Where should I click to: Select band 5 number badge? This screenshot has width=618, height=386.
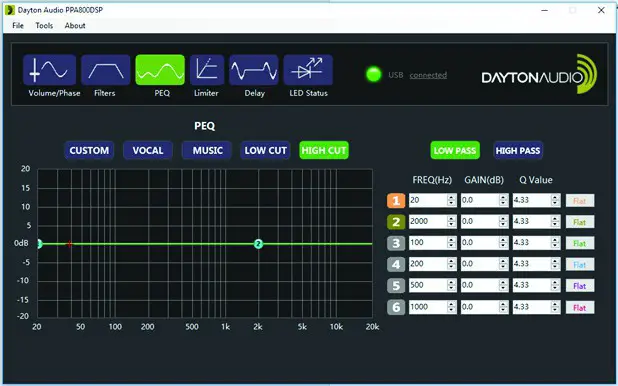click(x=396, y=285)
